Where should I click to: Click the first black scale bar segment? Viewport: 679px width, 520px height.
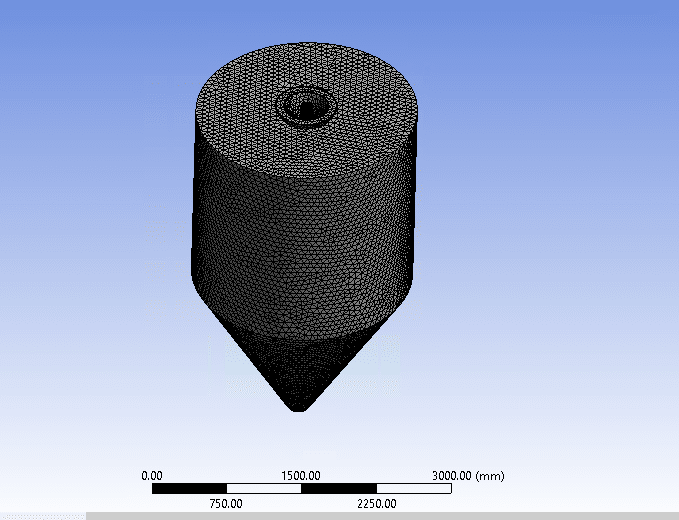[189, 489]
